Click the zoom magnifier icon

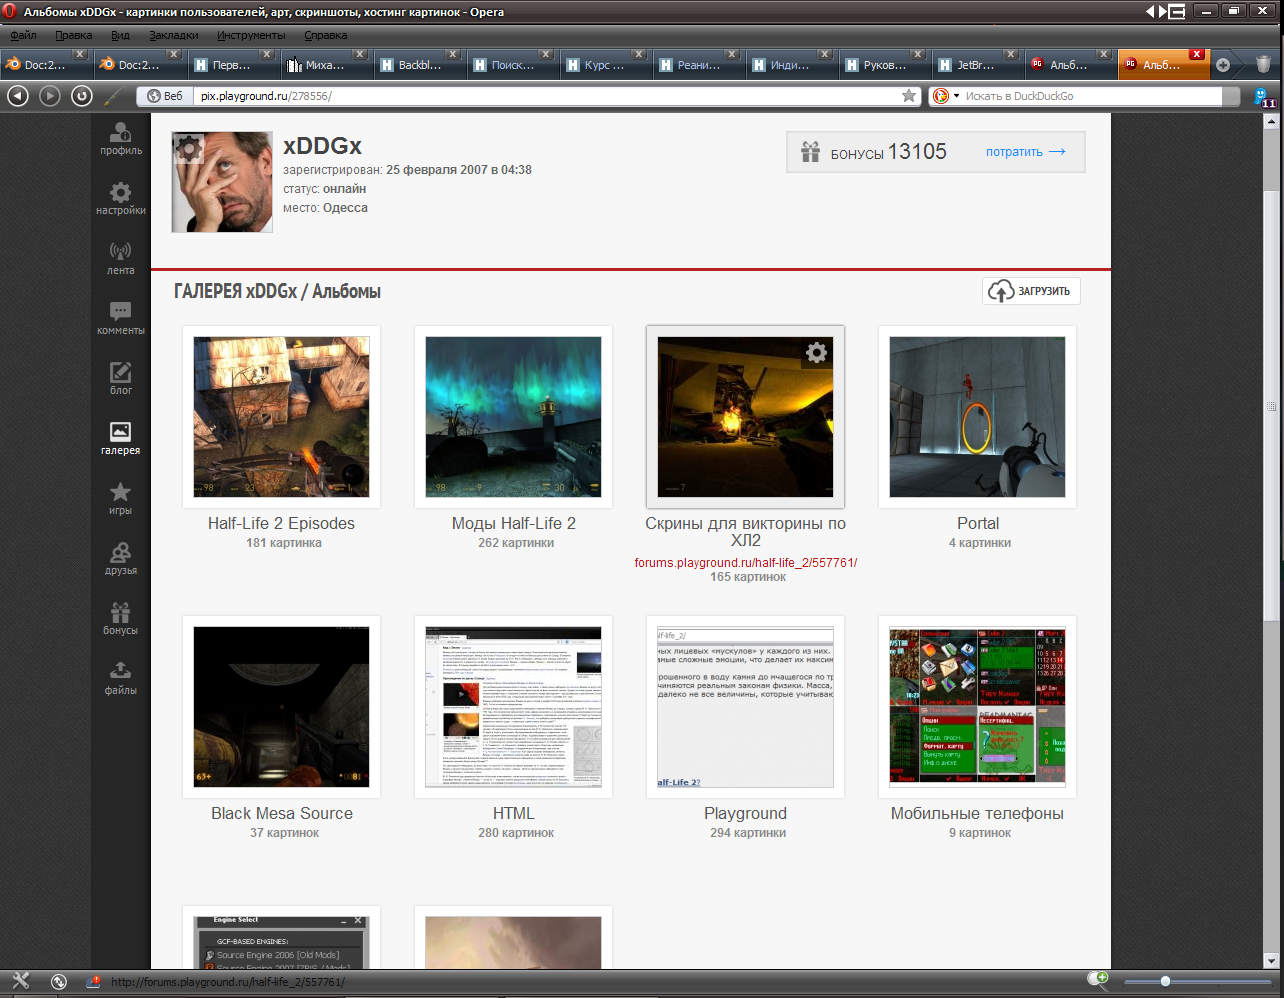click(x=1097, y=981)
